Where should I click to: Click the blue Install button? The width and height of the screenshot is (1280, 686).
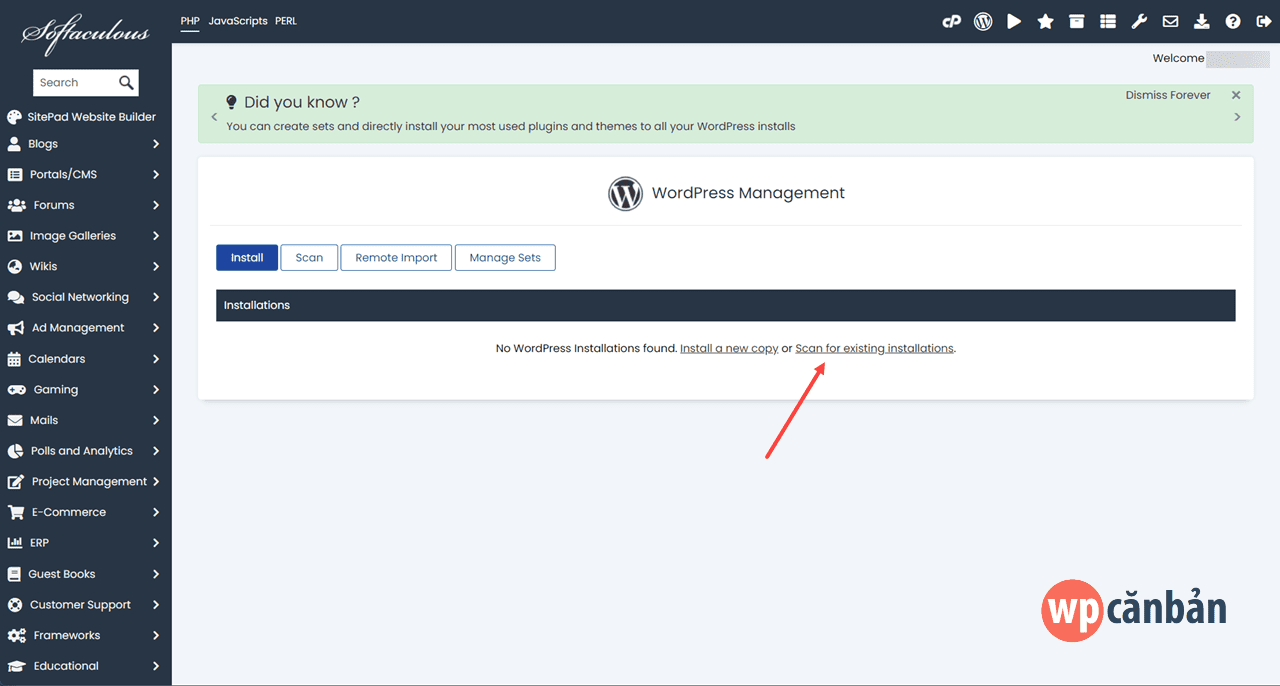click(x=247, y=258)
